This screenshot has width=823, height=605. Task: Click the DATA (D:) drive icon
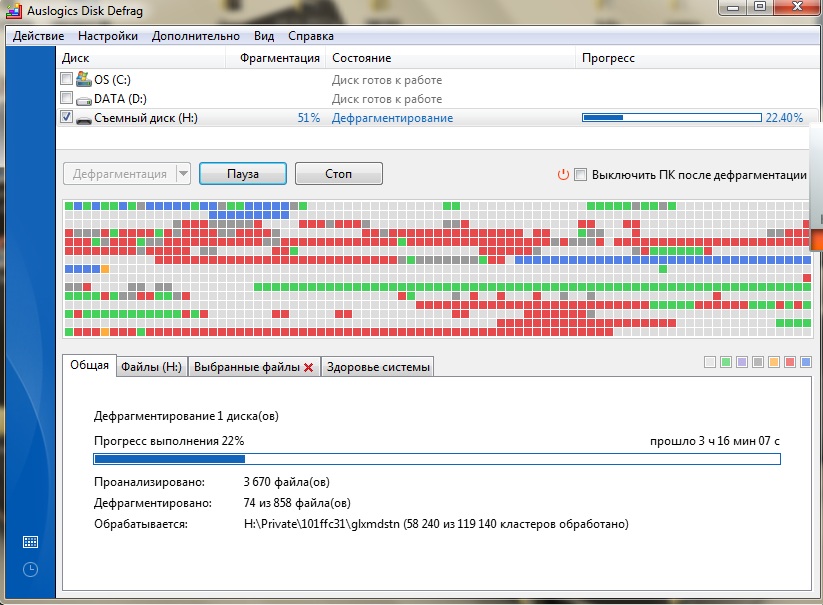click(84, 99)
